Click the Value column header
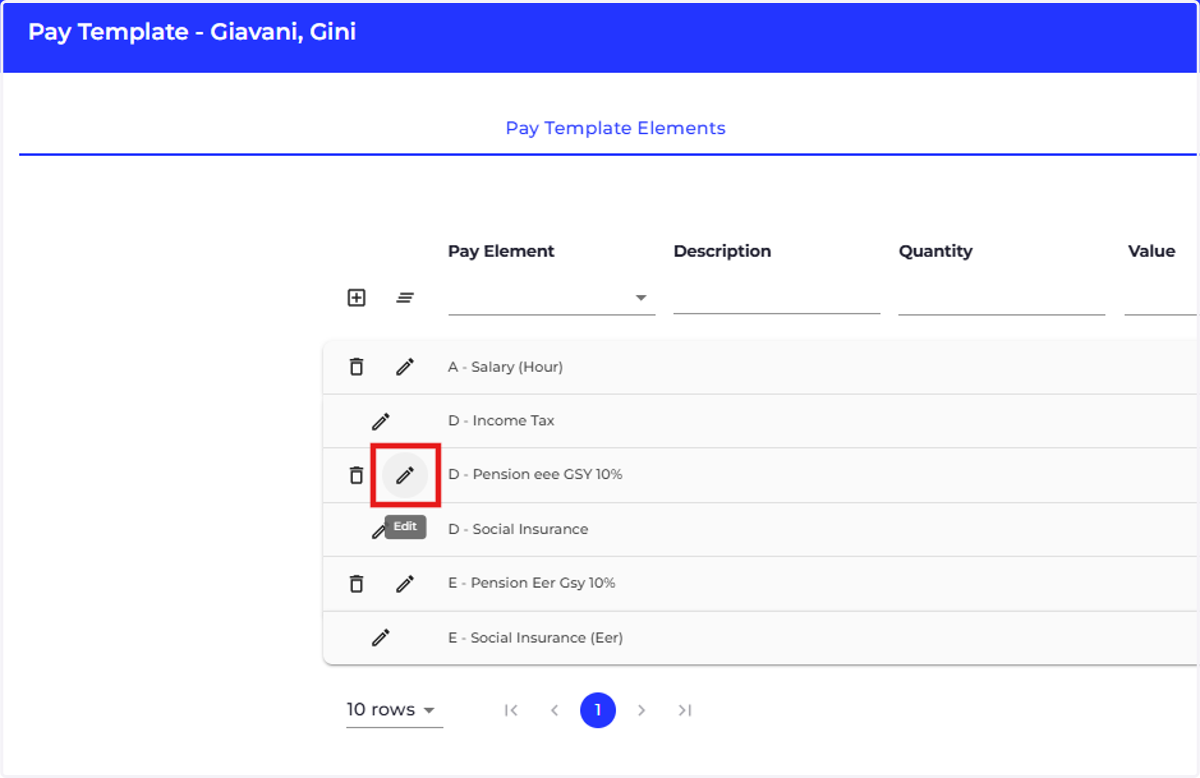Screen dimensions: 1200x778 point(1151,251)
